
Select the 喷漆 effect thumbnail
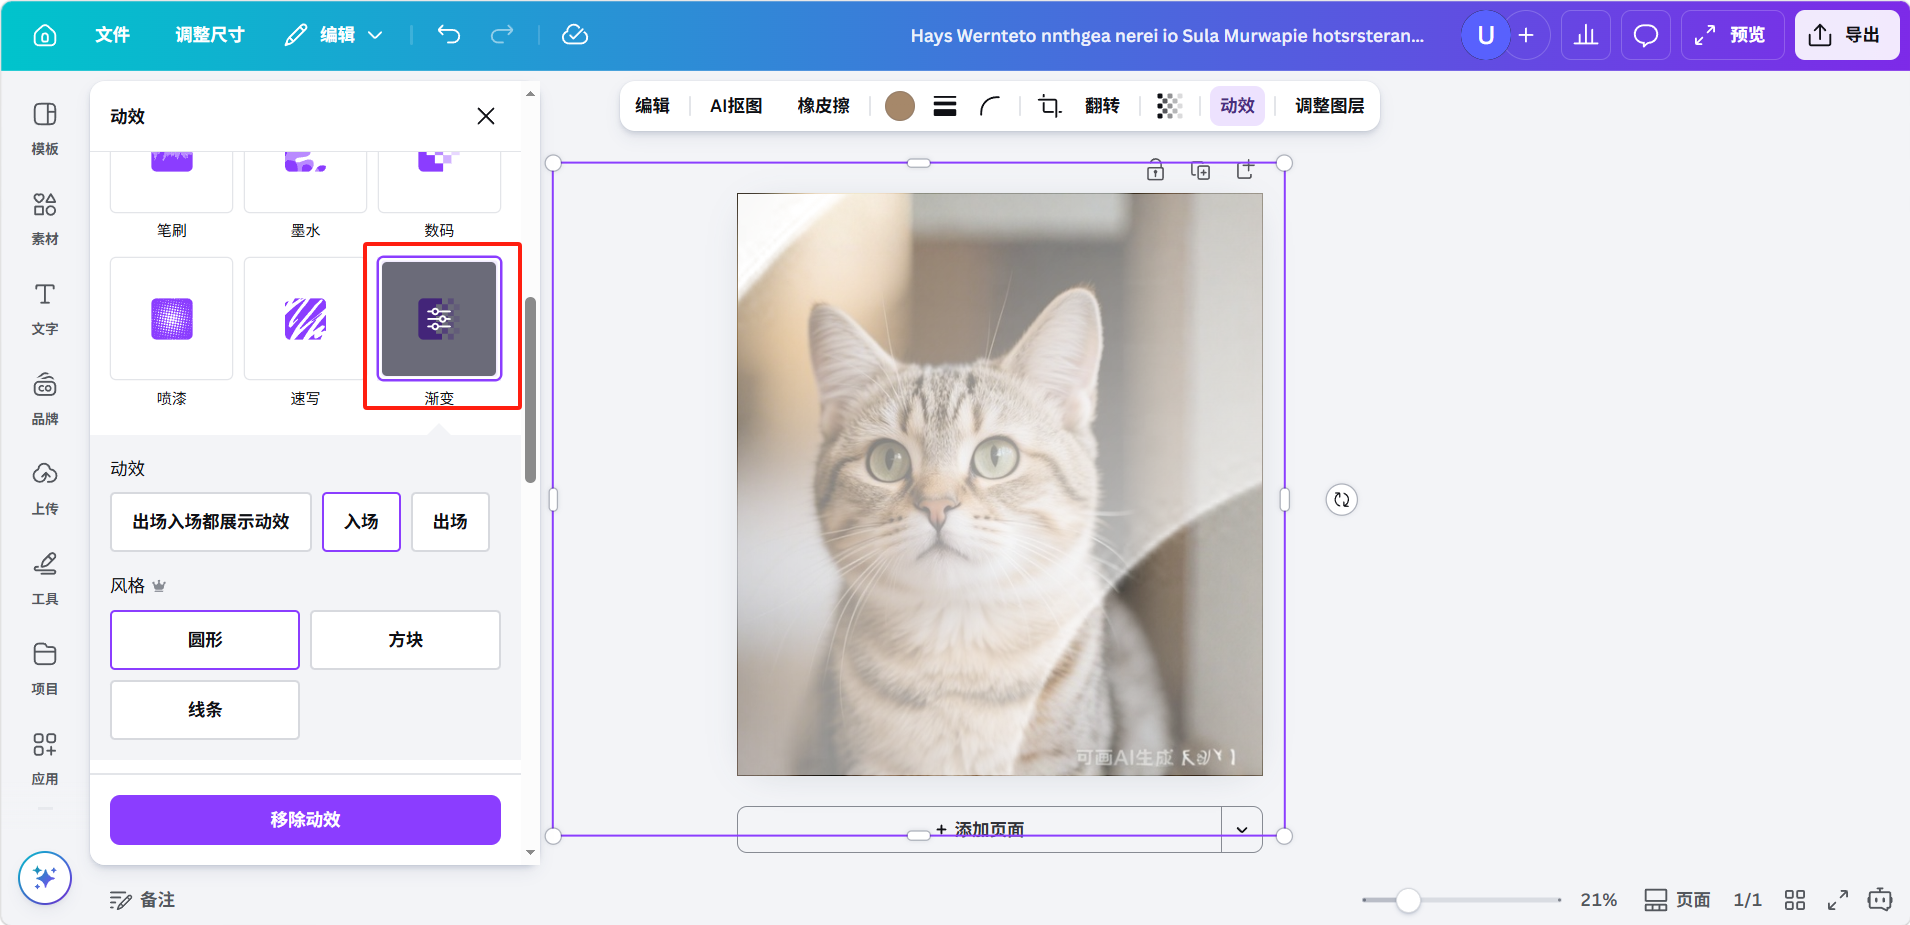(x=171, y=319)
